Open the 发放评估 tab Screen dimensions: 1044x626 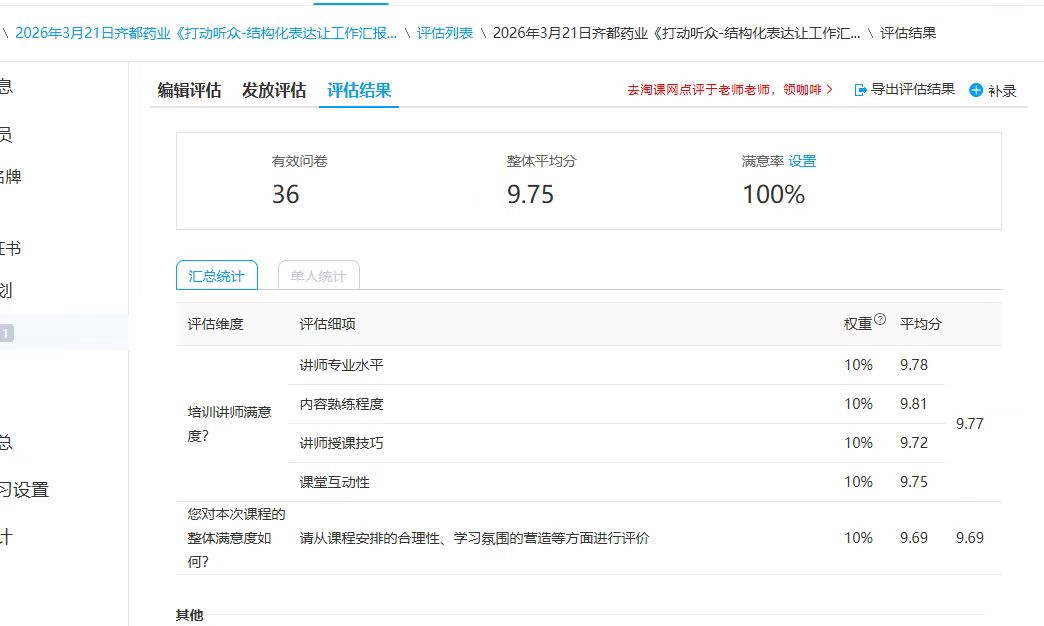coord(273,90)
